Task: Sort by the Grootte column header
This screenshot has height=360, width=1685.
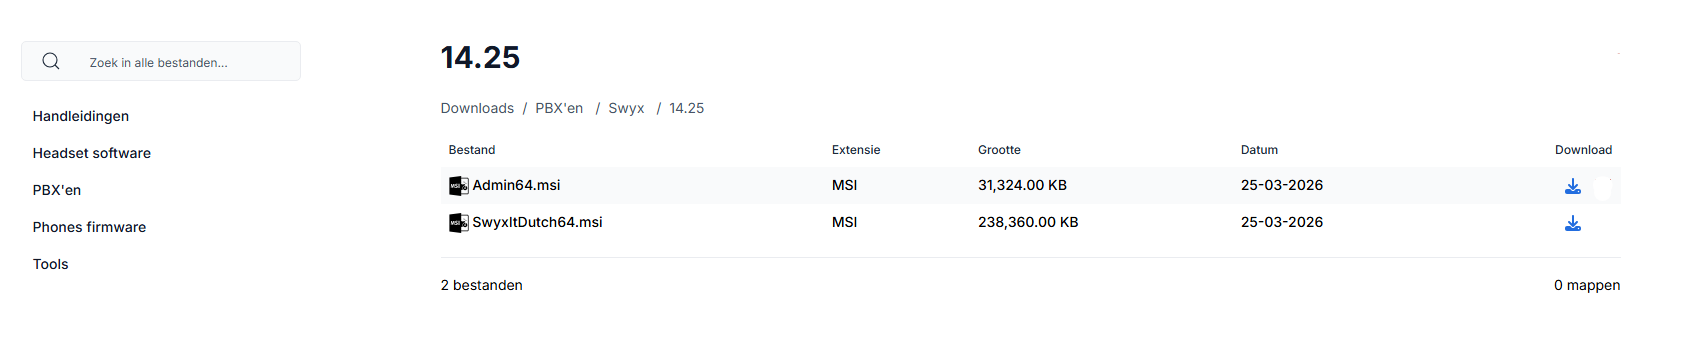Action: coord(999,150)
